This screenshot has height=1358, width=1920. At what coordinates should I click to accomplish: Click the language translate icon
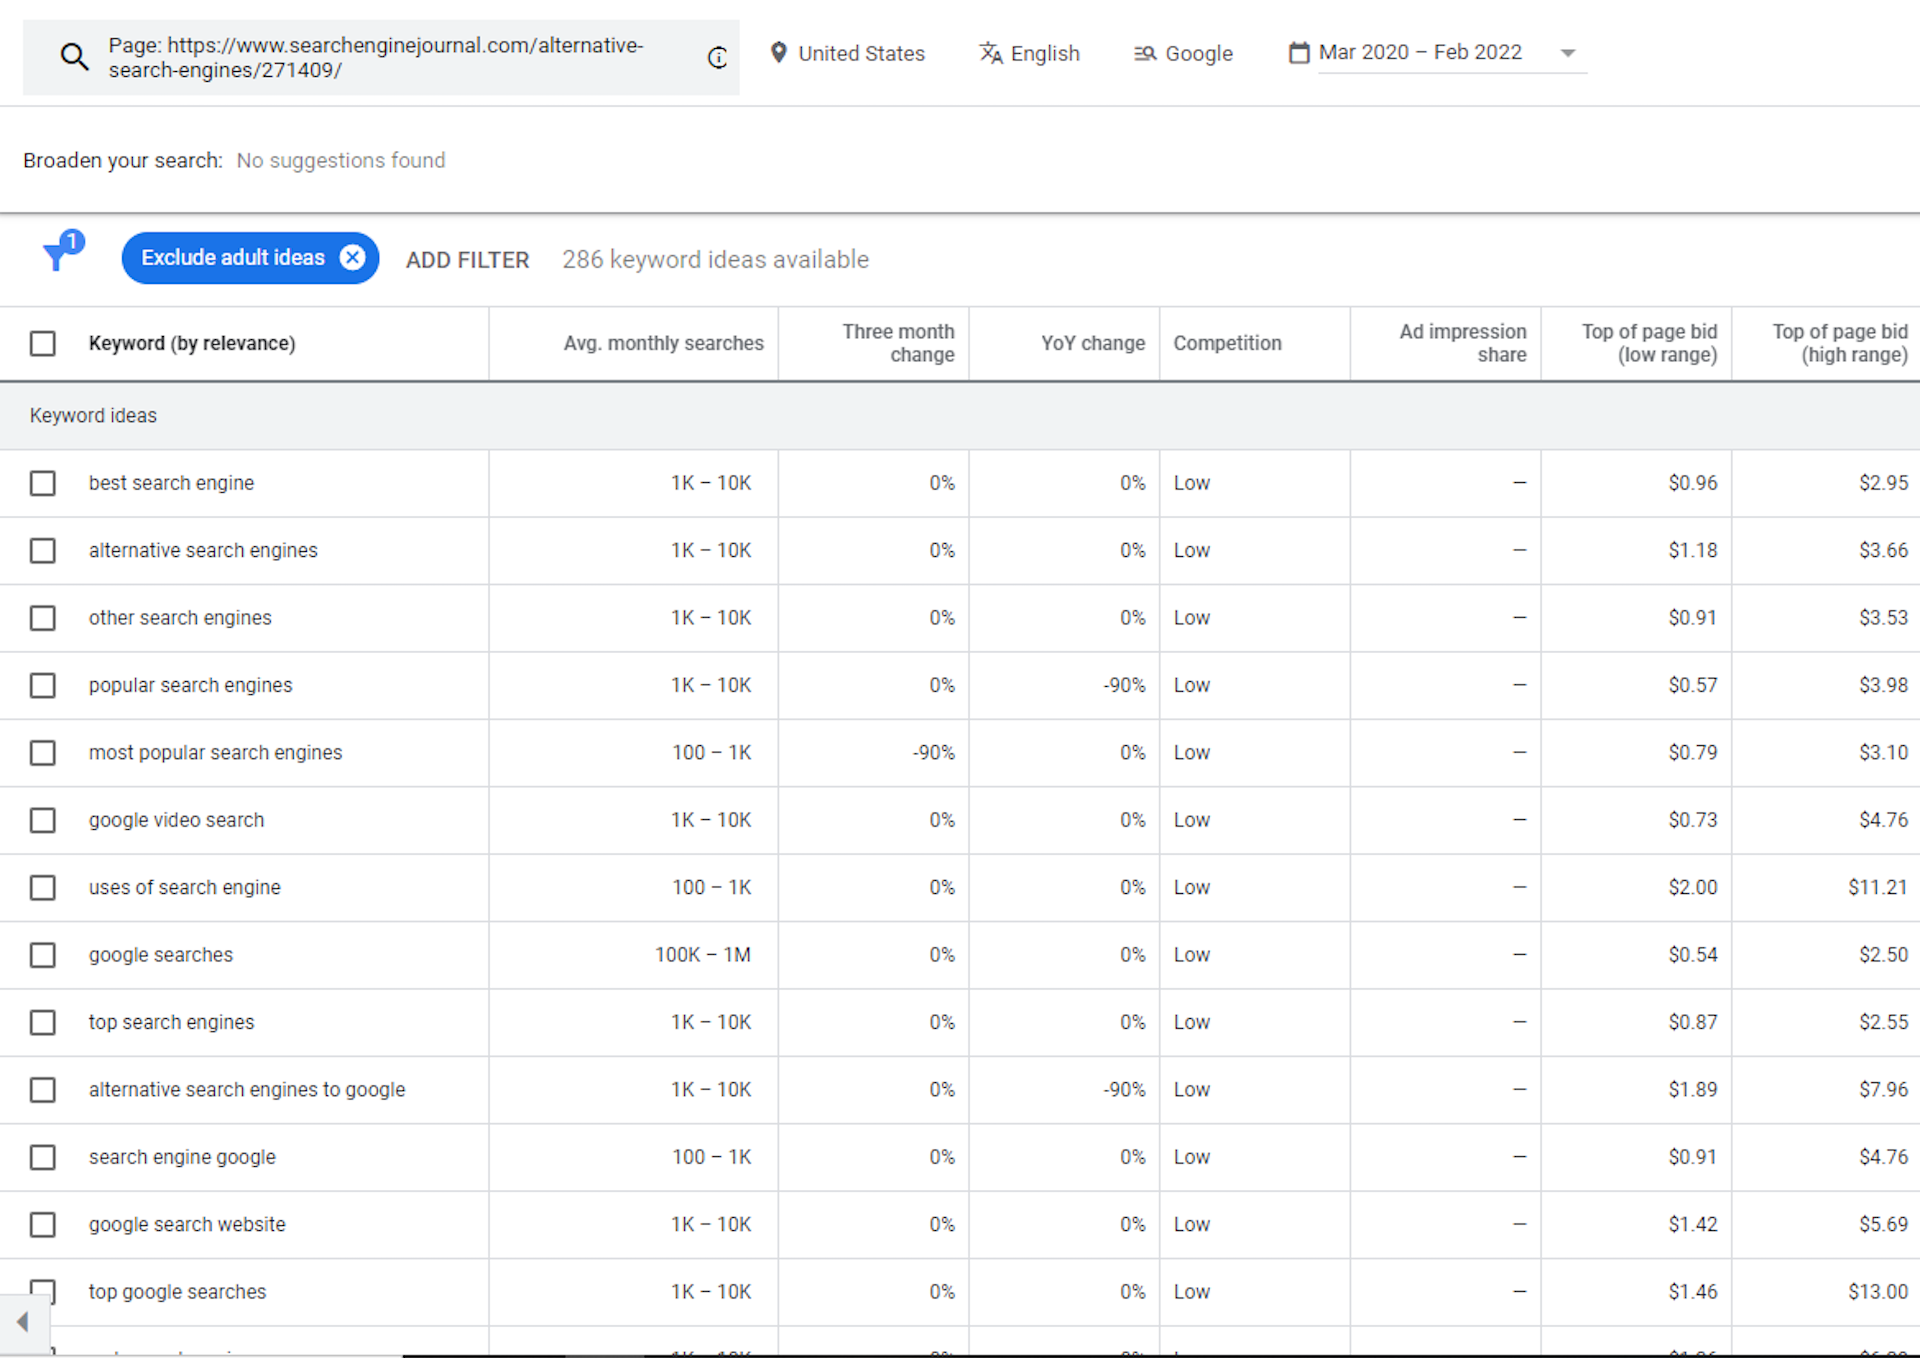click(991, 54)
